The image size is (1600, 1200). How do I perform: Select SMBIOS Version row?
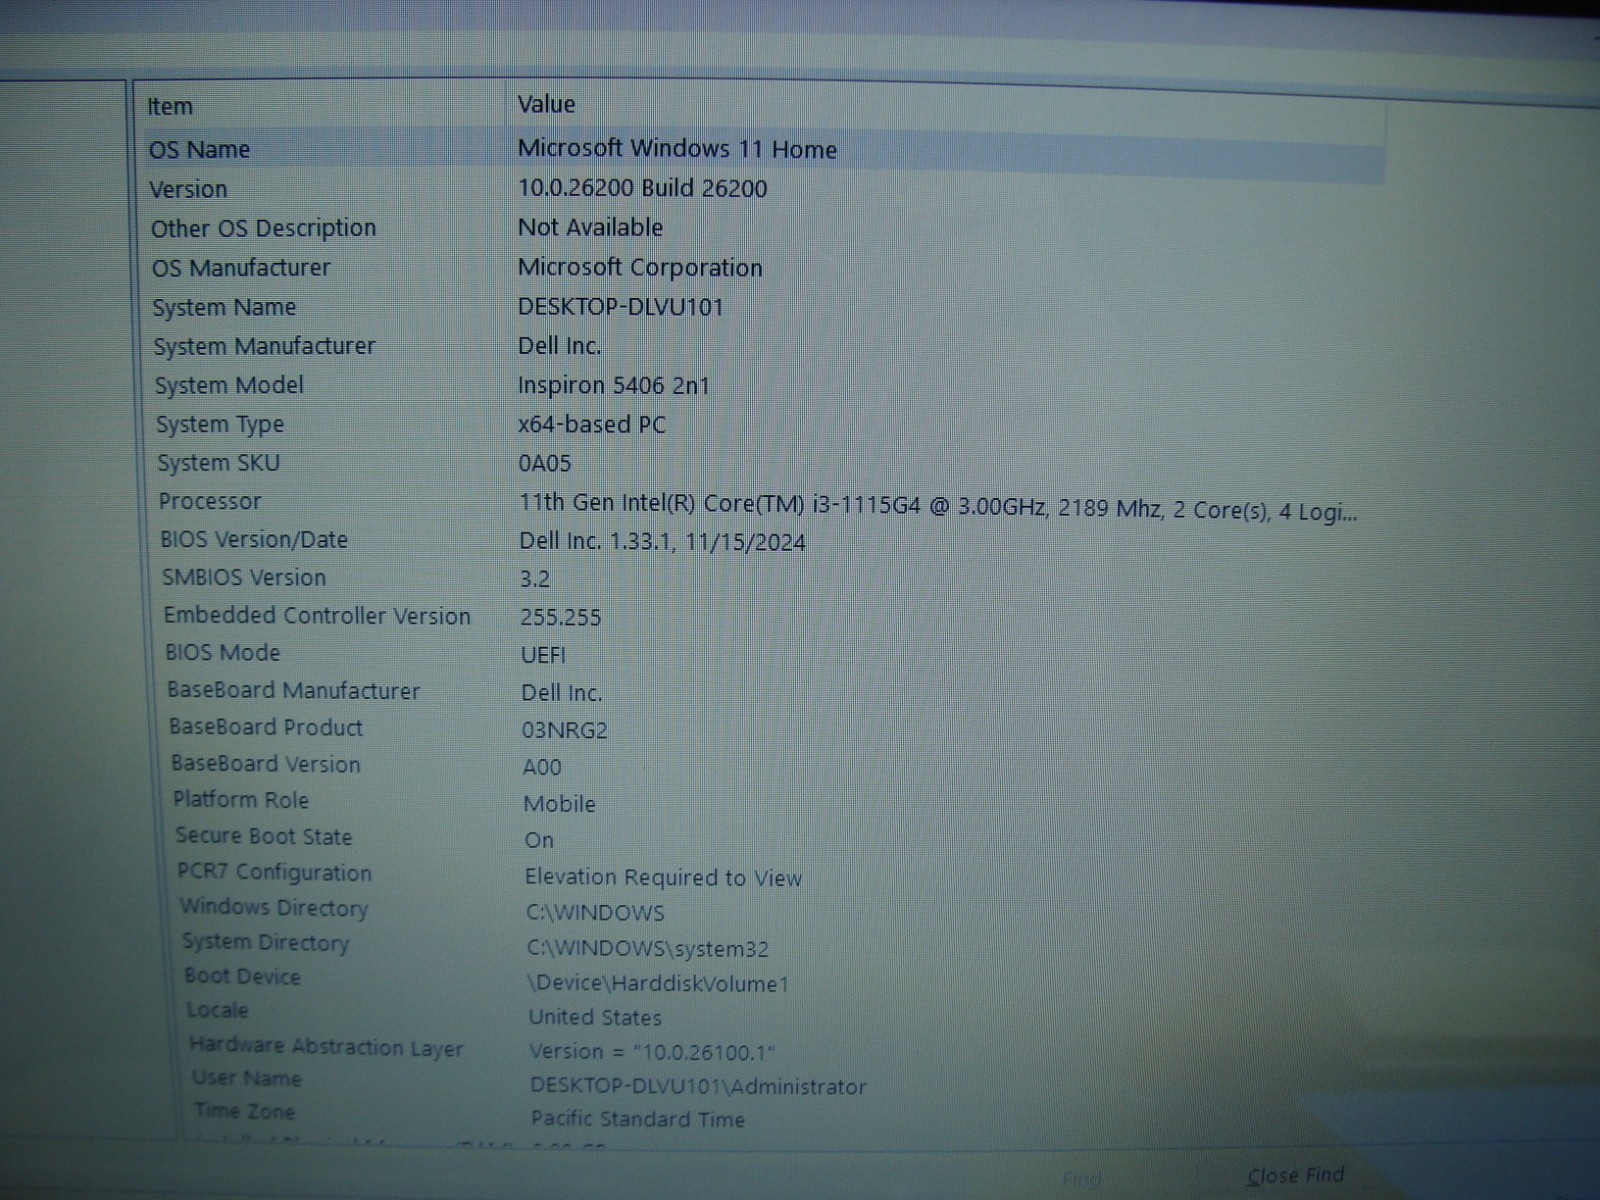[244, 578]
